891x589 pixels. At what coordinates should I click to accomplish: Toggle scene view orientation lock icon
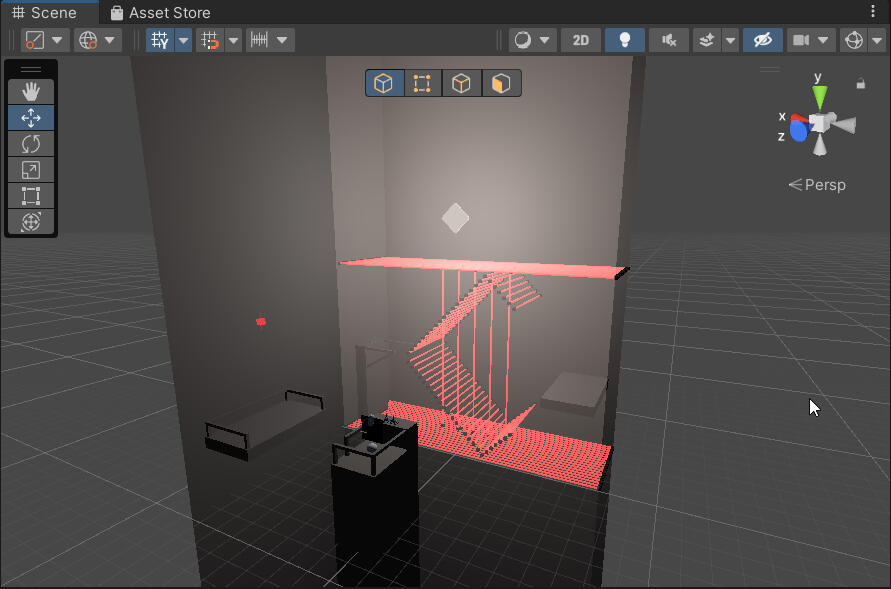pyautogui.click(x=860, y=85)
